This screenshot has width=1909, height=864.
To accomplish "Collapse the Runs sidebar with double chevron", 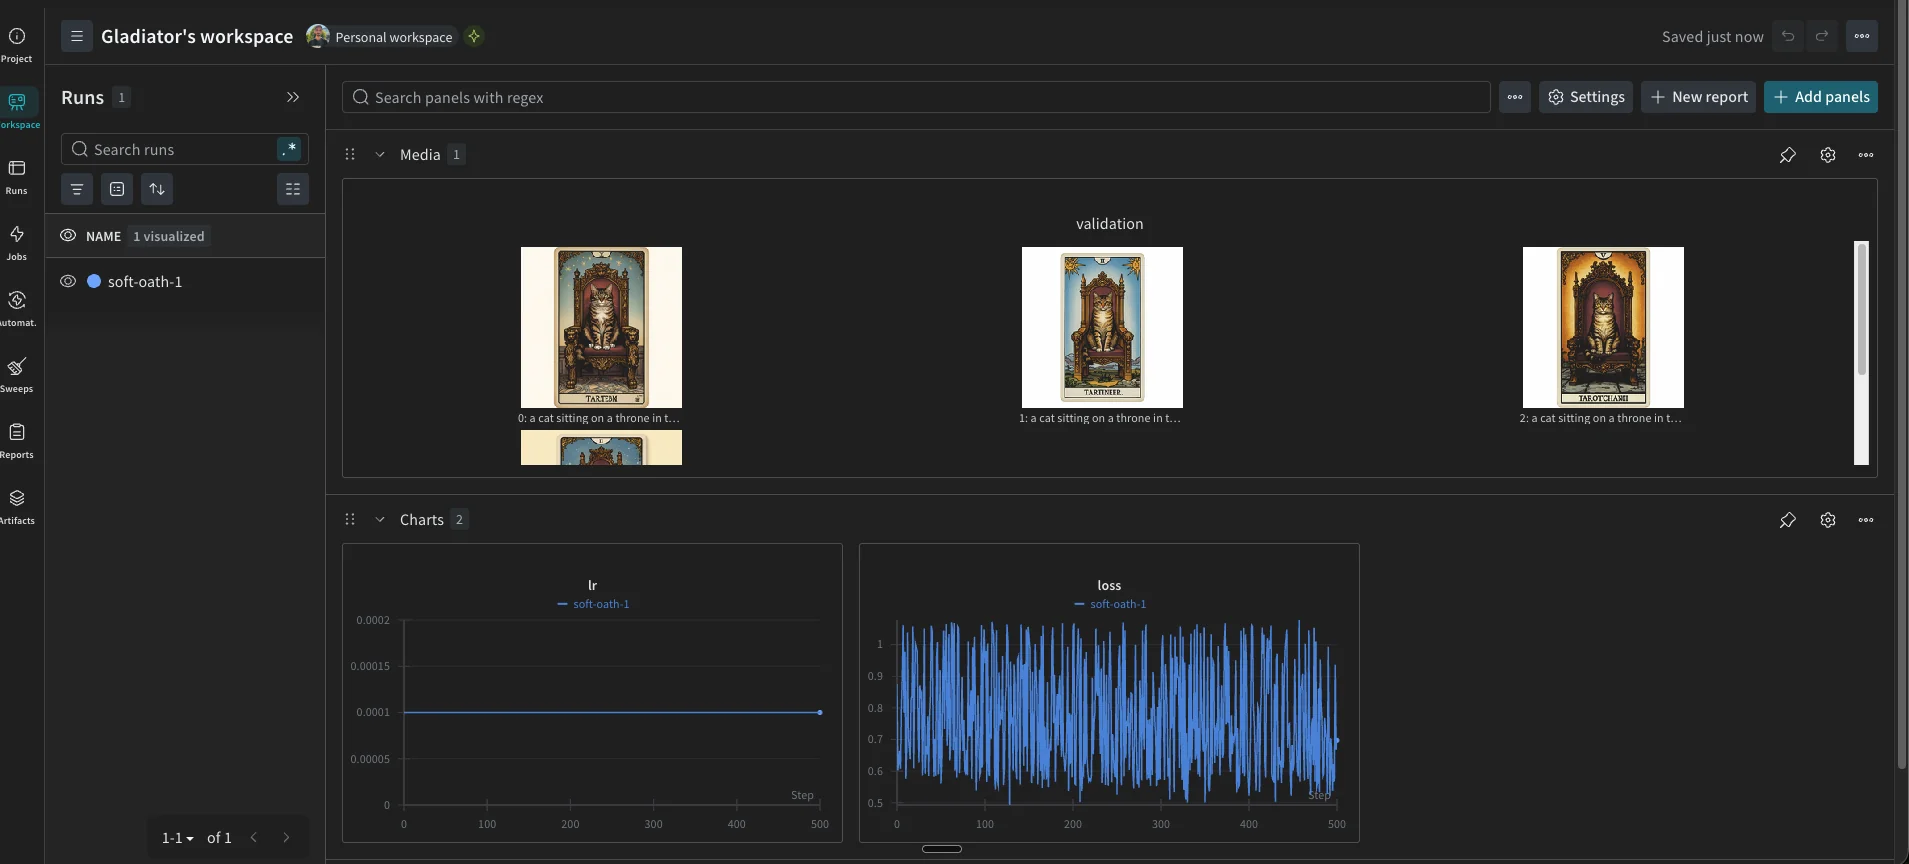I will tap(293, 97).
